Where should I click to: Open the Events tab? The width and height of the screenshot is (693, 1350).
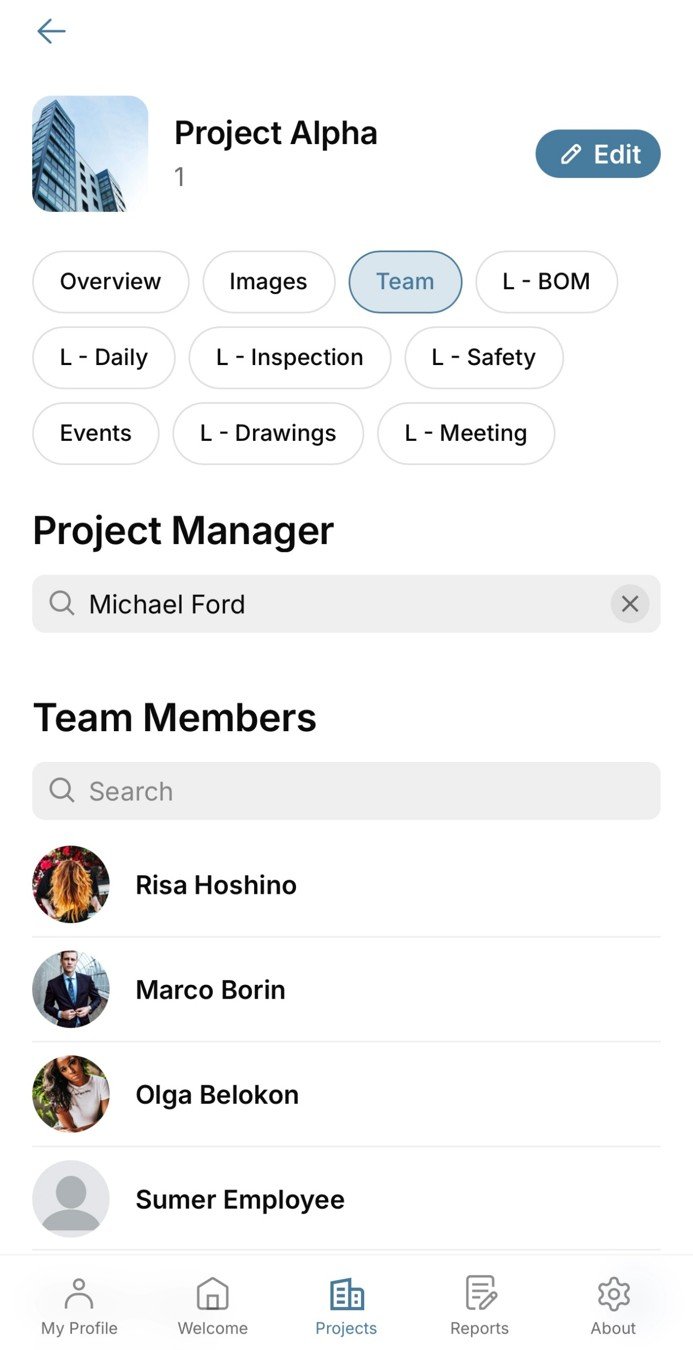click(96, 434)
